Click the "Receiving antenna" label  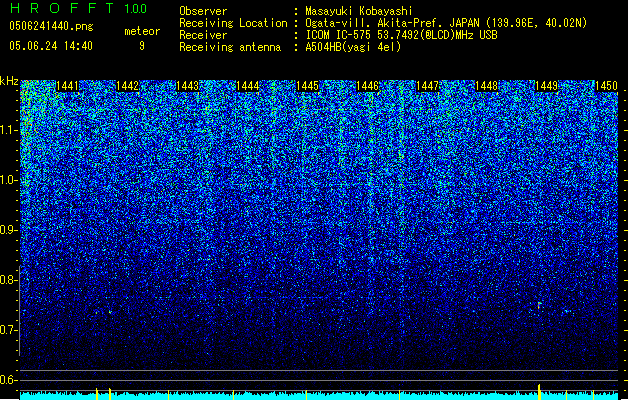point(230,47)
